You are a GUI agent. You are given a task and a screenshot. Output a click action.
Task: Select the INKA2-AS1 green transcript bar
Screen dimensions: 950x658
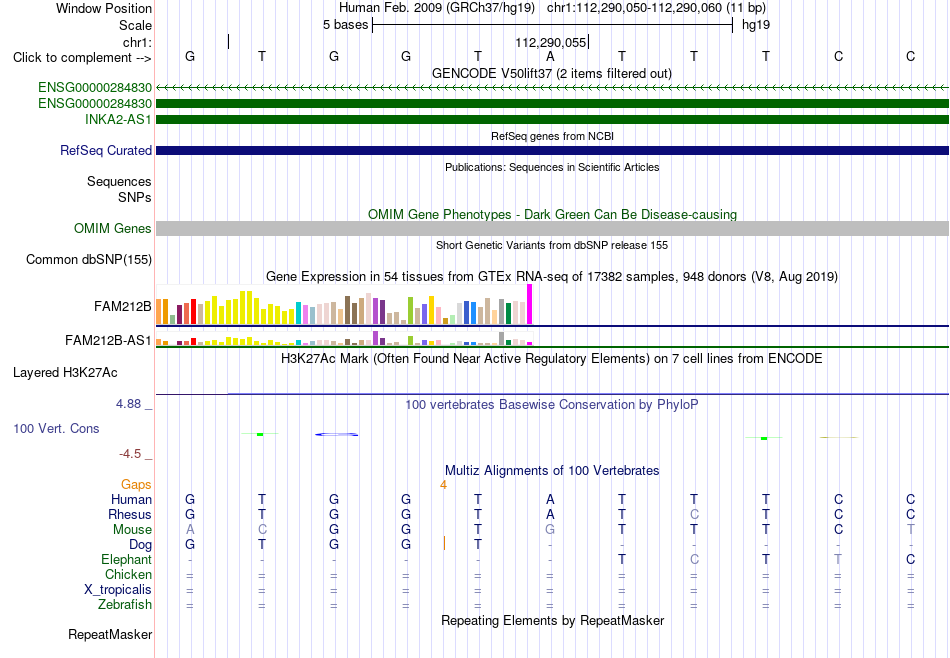pyautogui.click(x=553, y=119)
